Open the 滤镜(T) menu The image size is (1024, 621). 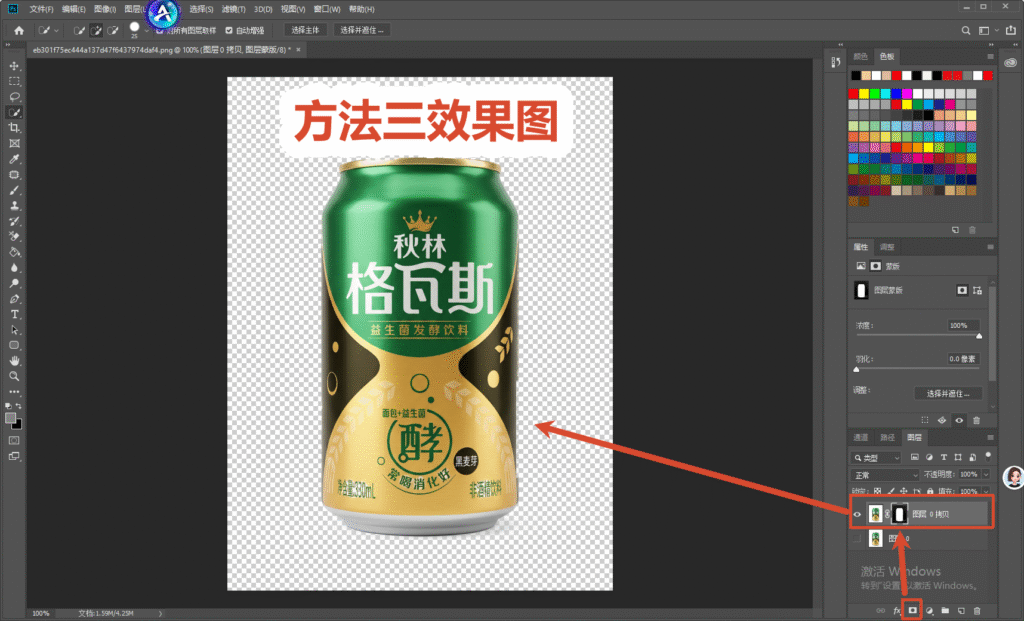[233, 9]
